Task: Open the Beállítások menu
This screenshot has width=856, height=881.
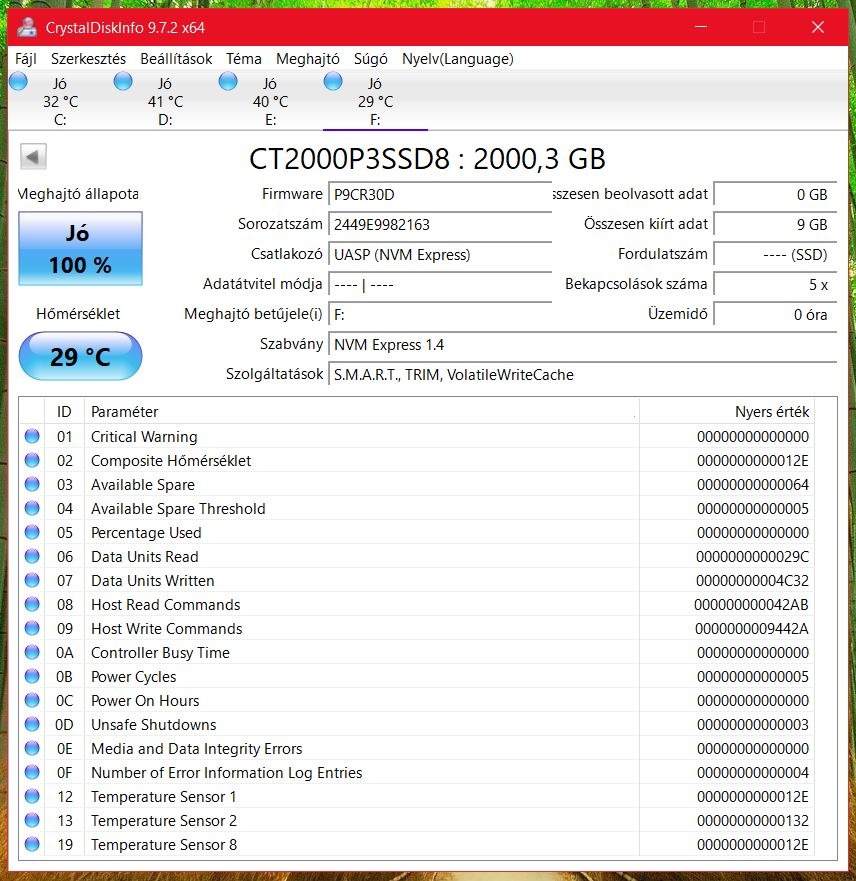Action: click(176, 59)
